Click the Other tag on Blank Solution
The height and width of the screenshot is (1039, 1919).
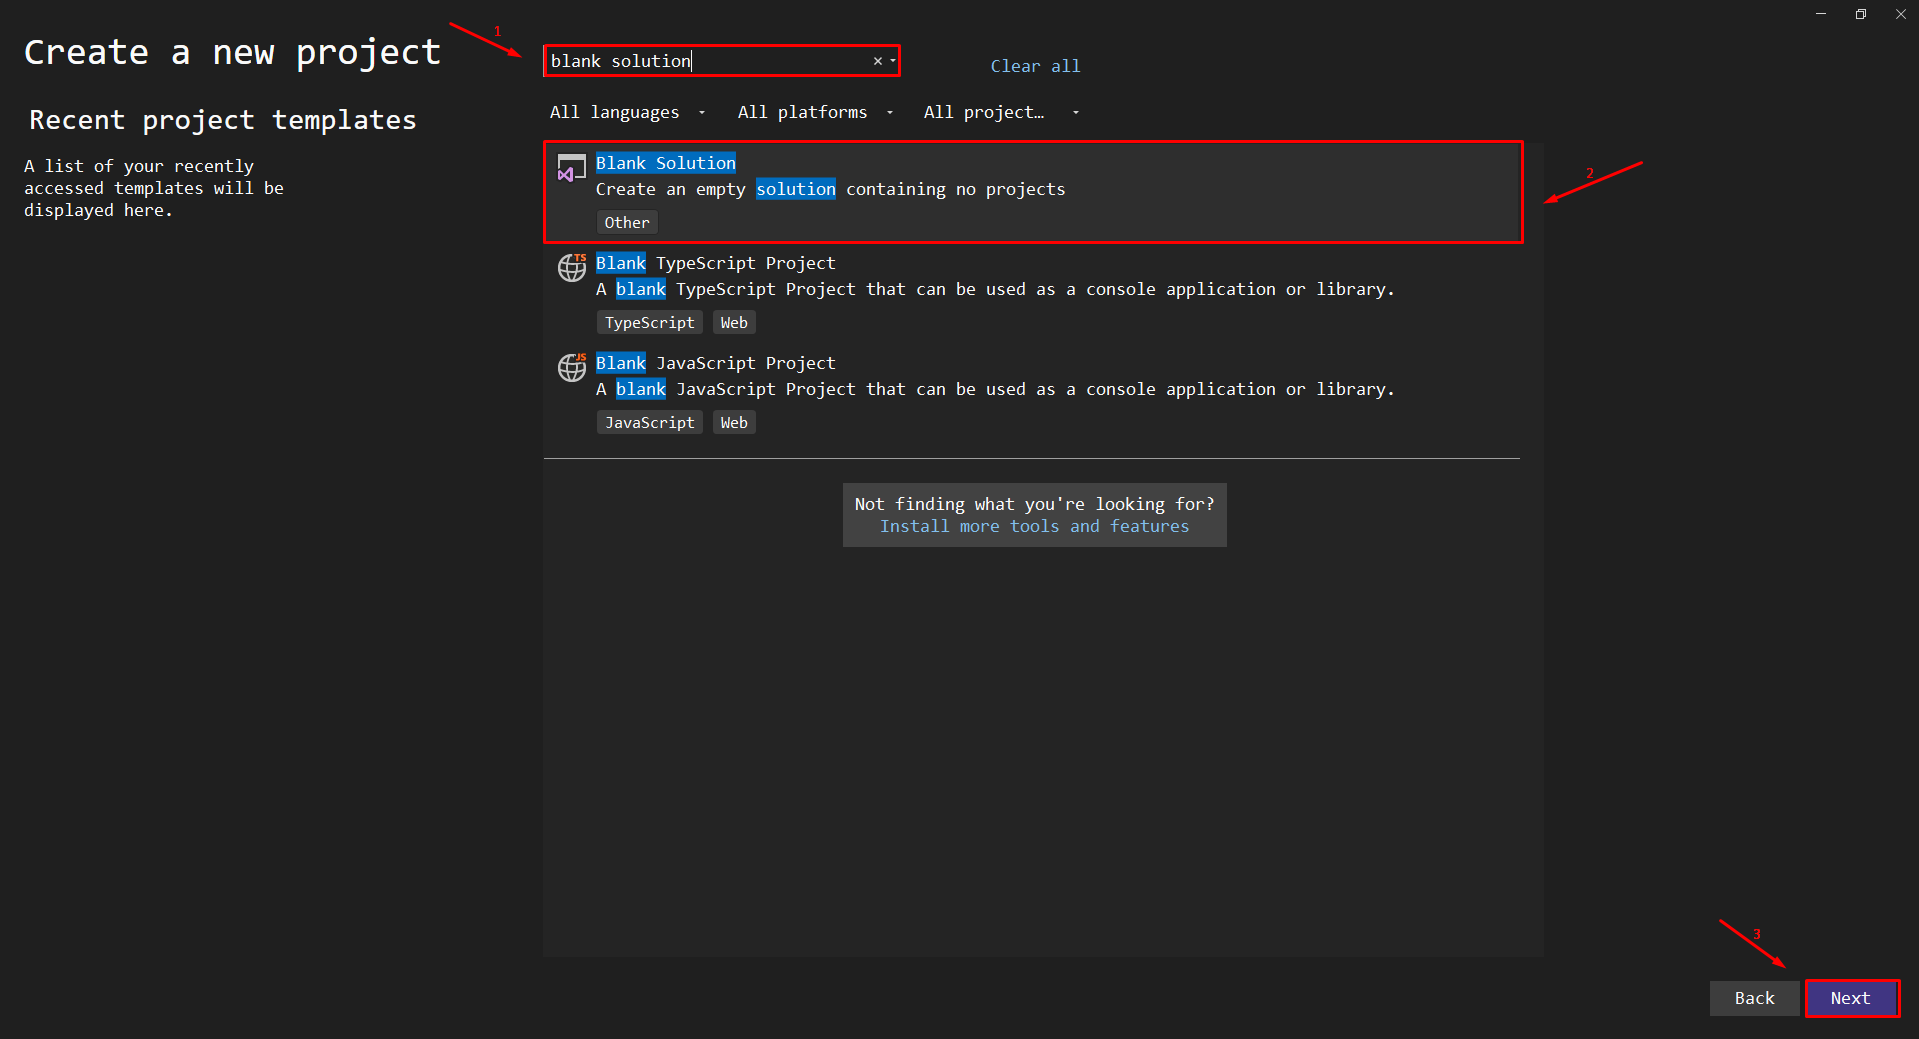(627, 222)
